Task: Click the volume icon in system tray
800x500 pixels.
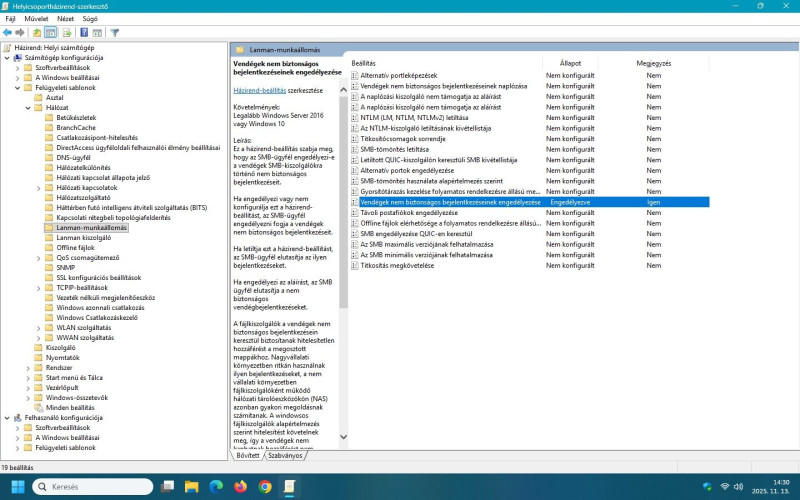Action: (738, 486)
